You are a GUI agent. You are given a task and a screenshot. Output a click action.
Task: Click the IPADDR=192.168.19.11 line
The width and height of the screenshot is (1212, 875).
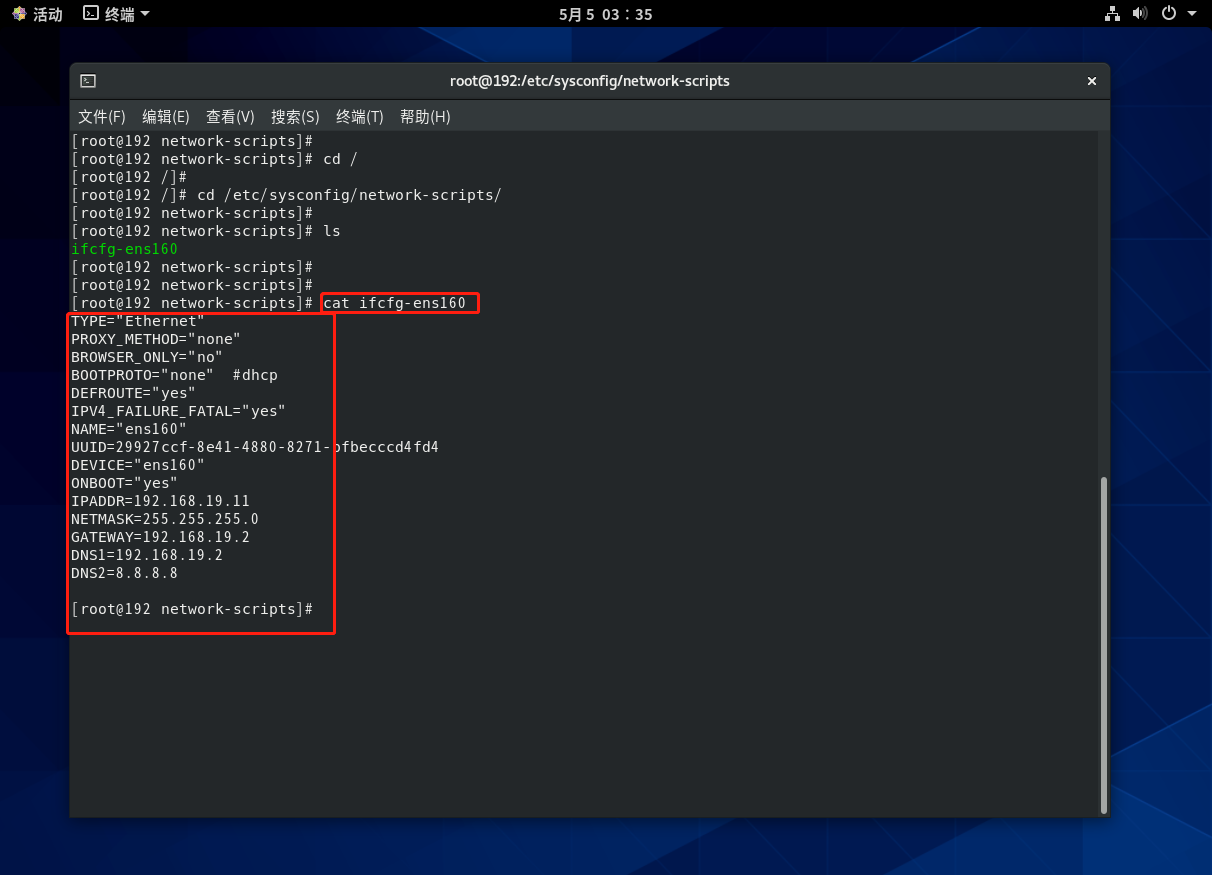[x=160, y=501]
